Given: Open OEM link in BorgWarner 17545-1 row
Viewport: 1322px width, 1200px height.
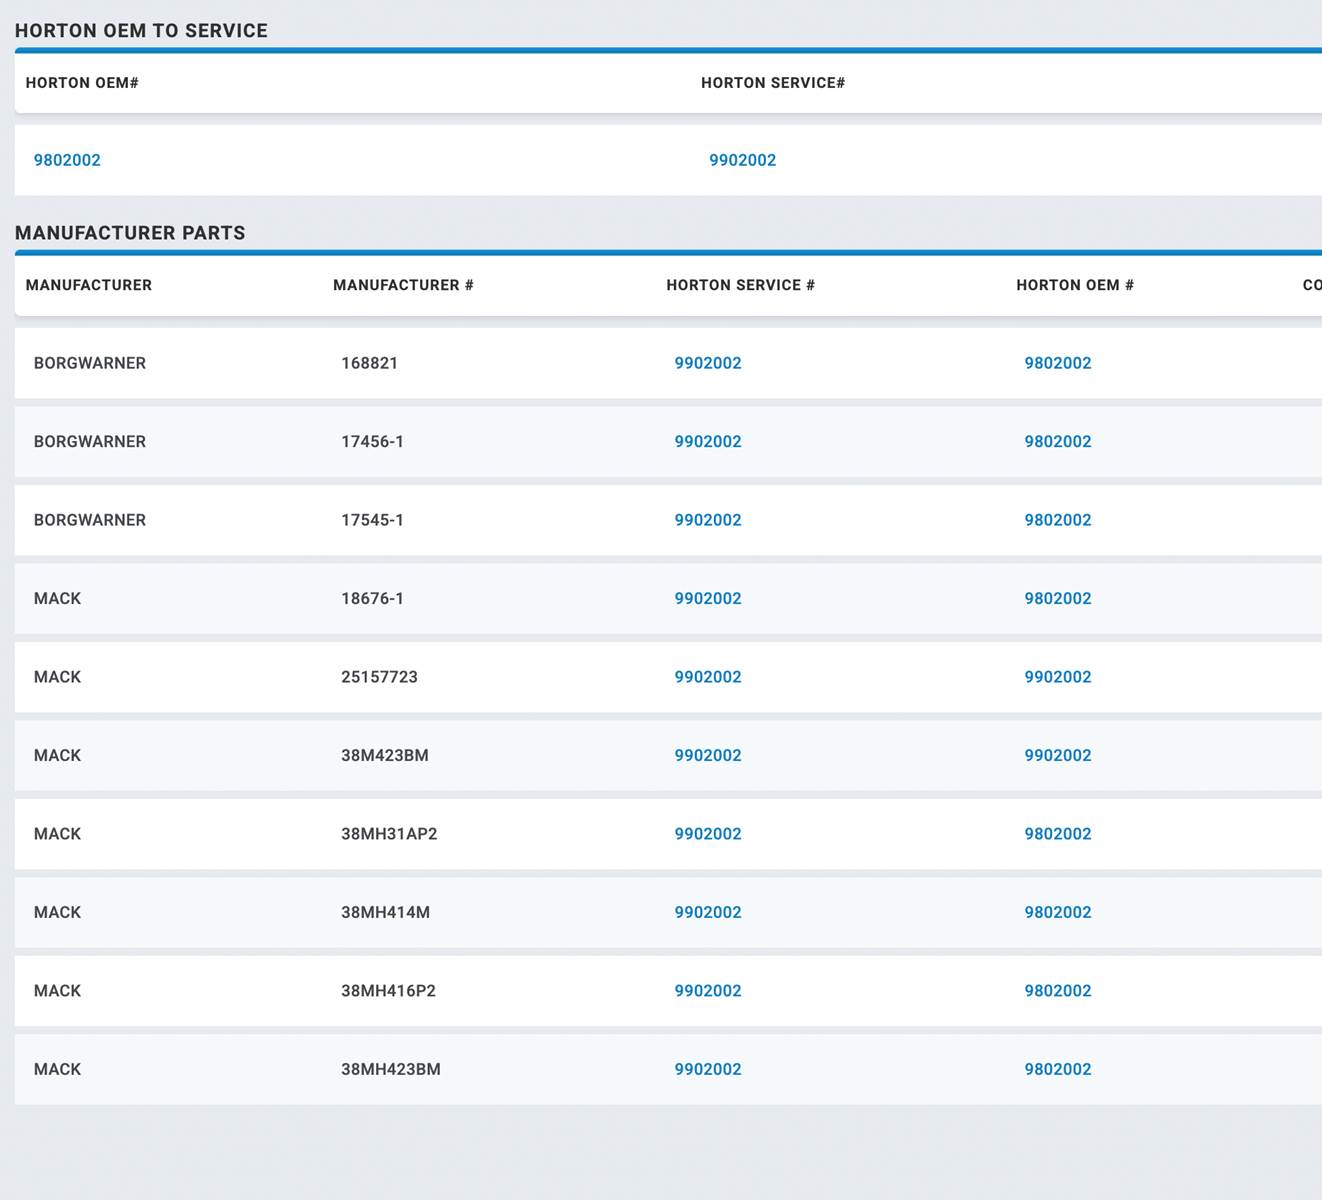Looking at the screenshot, I should pyautogui.click(x=1057, y=520).
